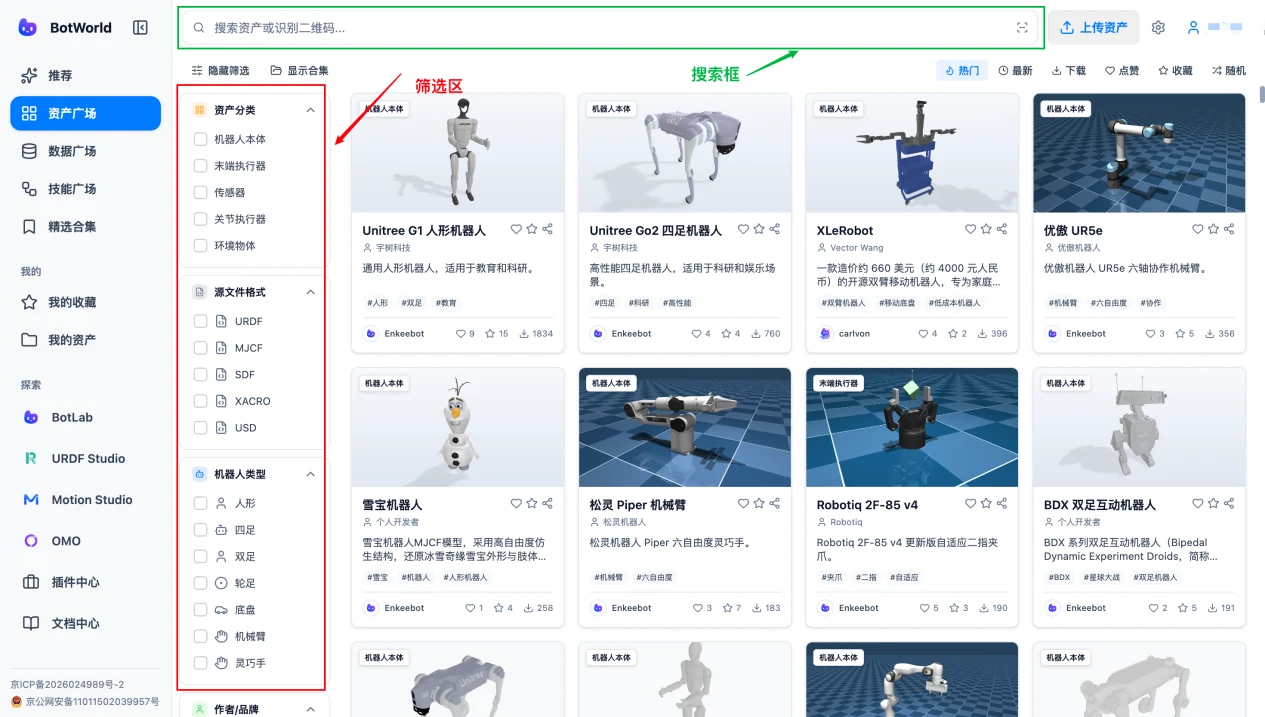Click the 插件中心 briefcase icon

tap(30, 582)
